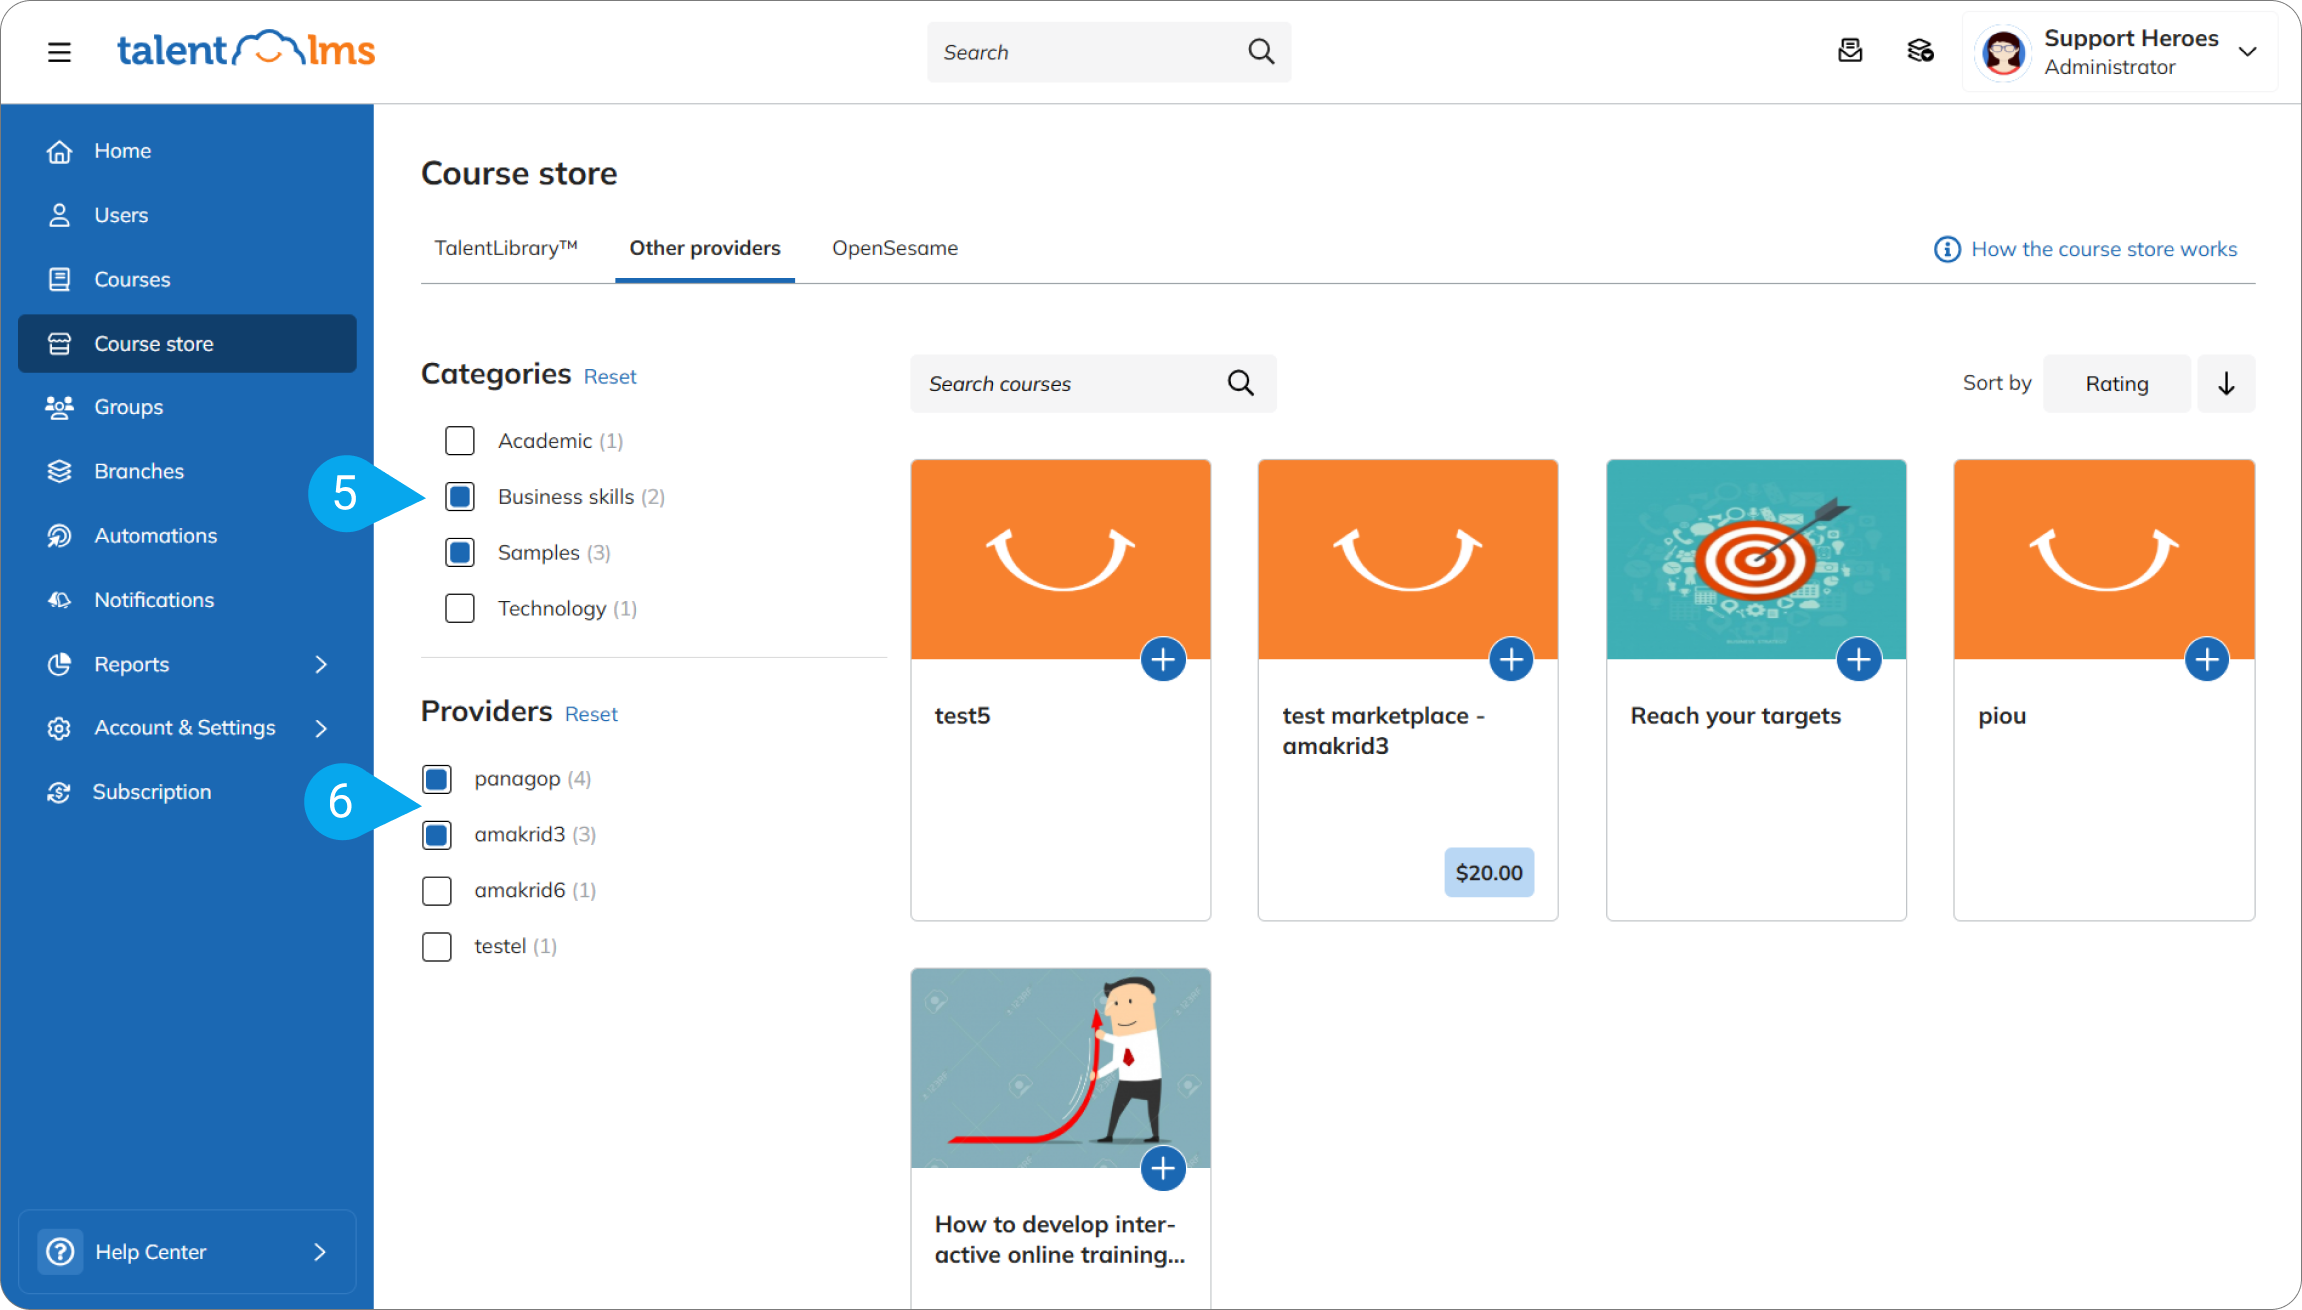2302x1310 pixels.
Task: Expand the Reports submenu chevron
Action: 320,664
